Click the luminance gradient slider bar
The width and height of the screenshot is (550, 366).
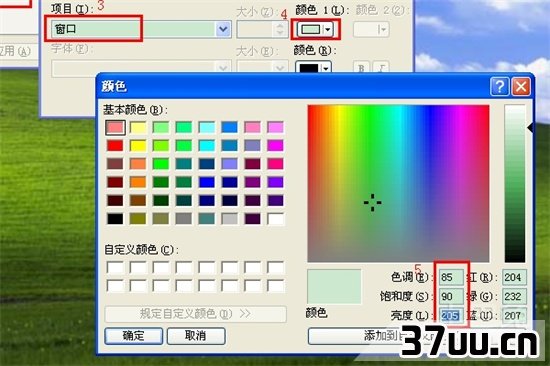515,183
